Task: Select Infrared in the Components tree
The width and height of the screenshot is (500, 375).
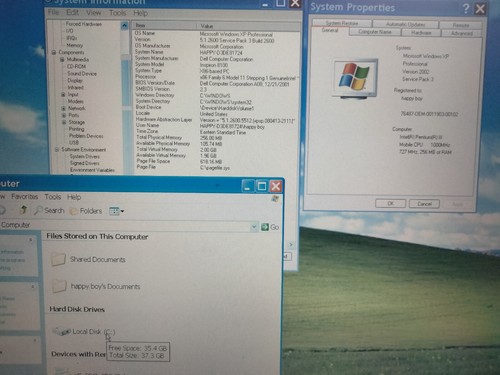Action: coord(76,88)
